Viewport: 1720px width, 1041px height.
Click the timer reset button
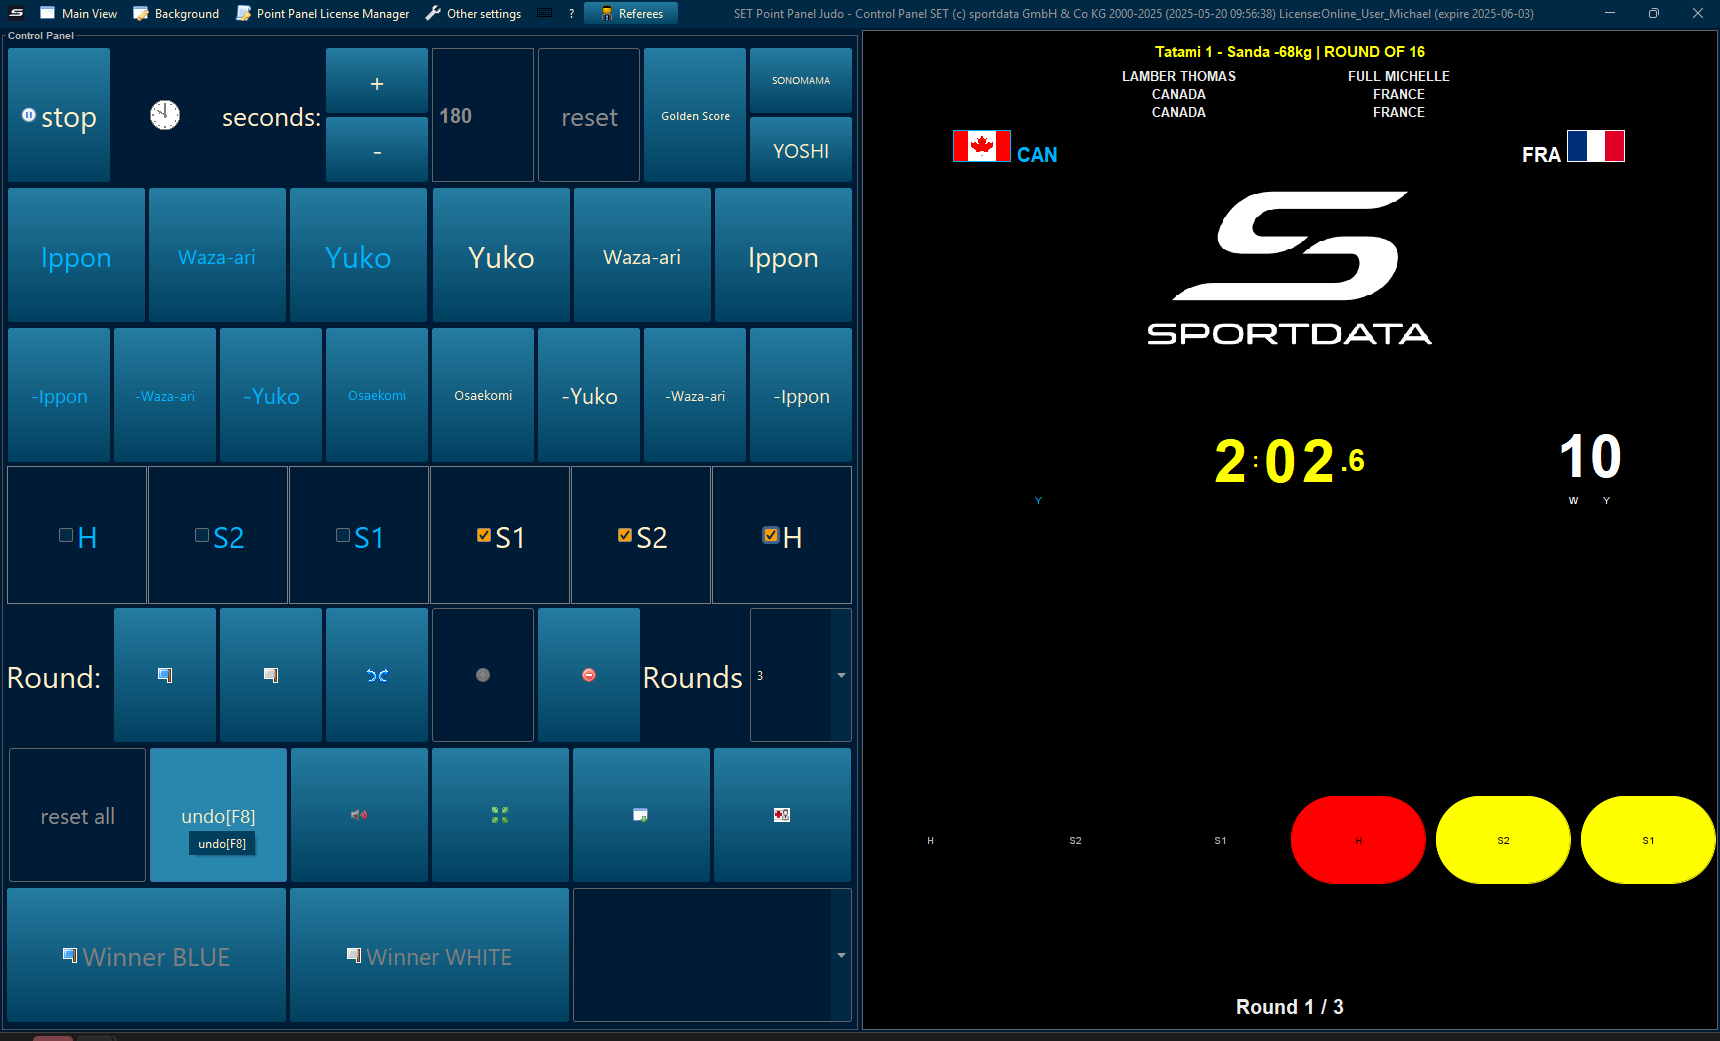coord(589,115)
